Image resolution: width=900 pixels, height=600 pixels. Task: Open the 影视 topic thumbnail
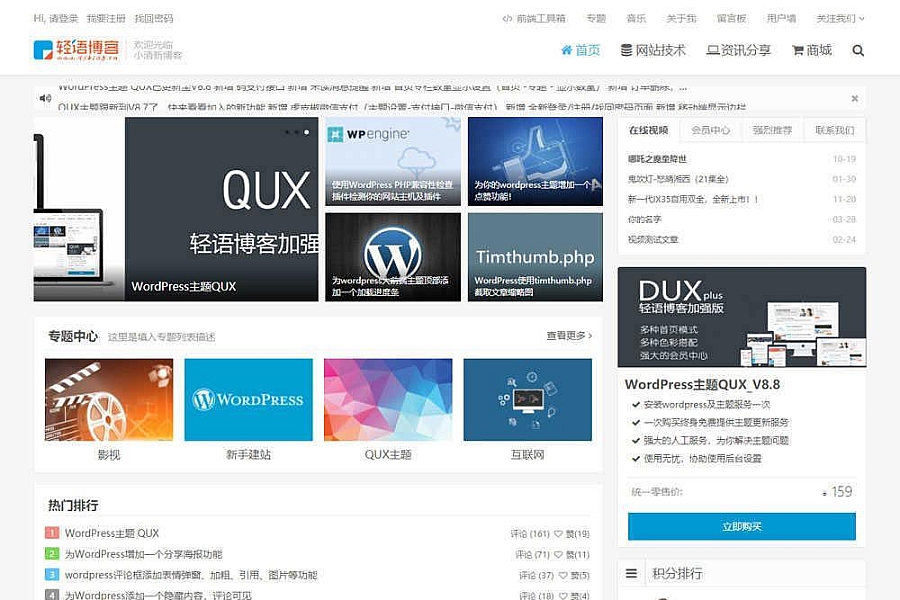point(108,400)
